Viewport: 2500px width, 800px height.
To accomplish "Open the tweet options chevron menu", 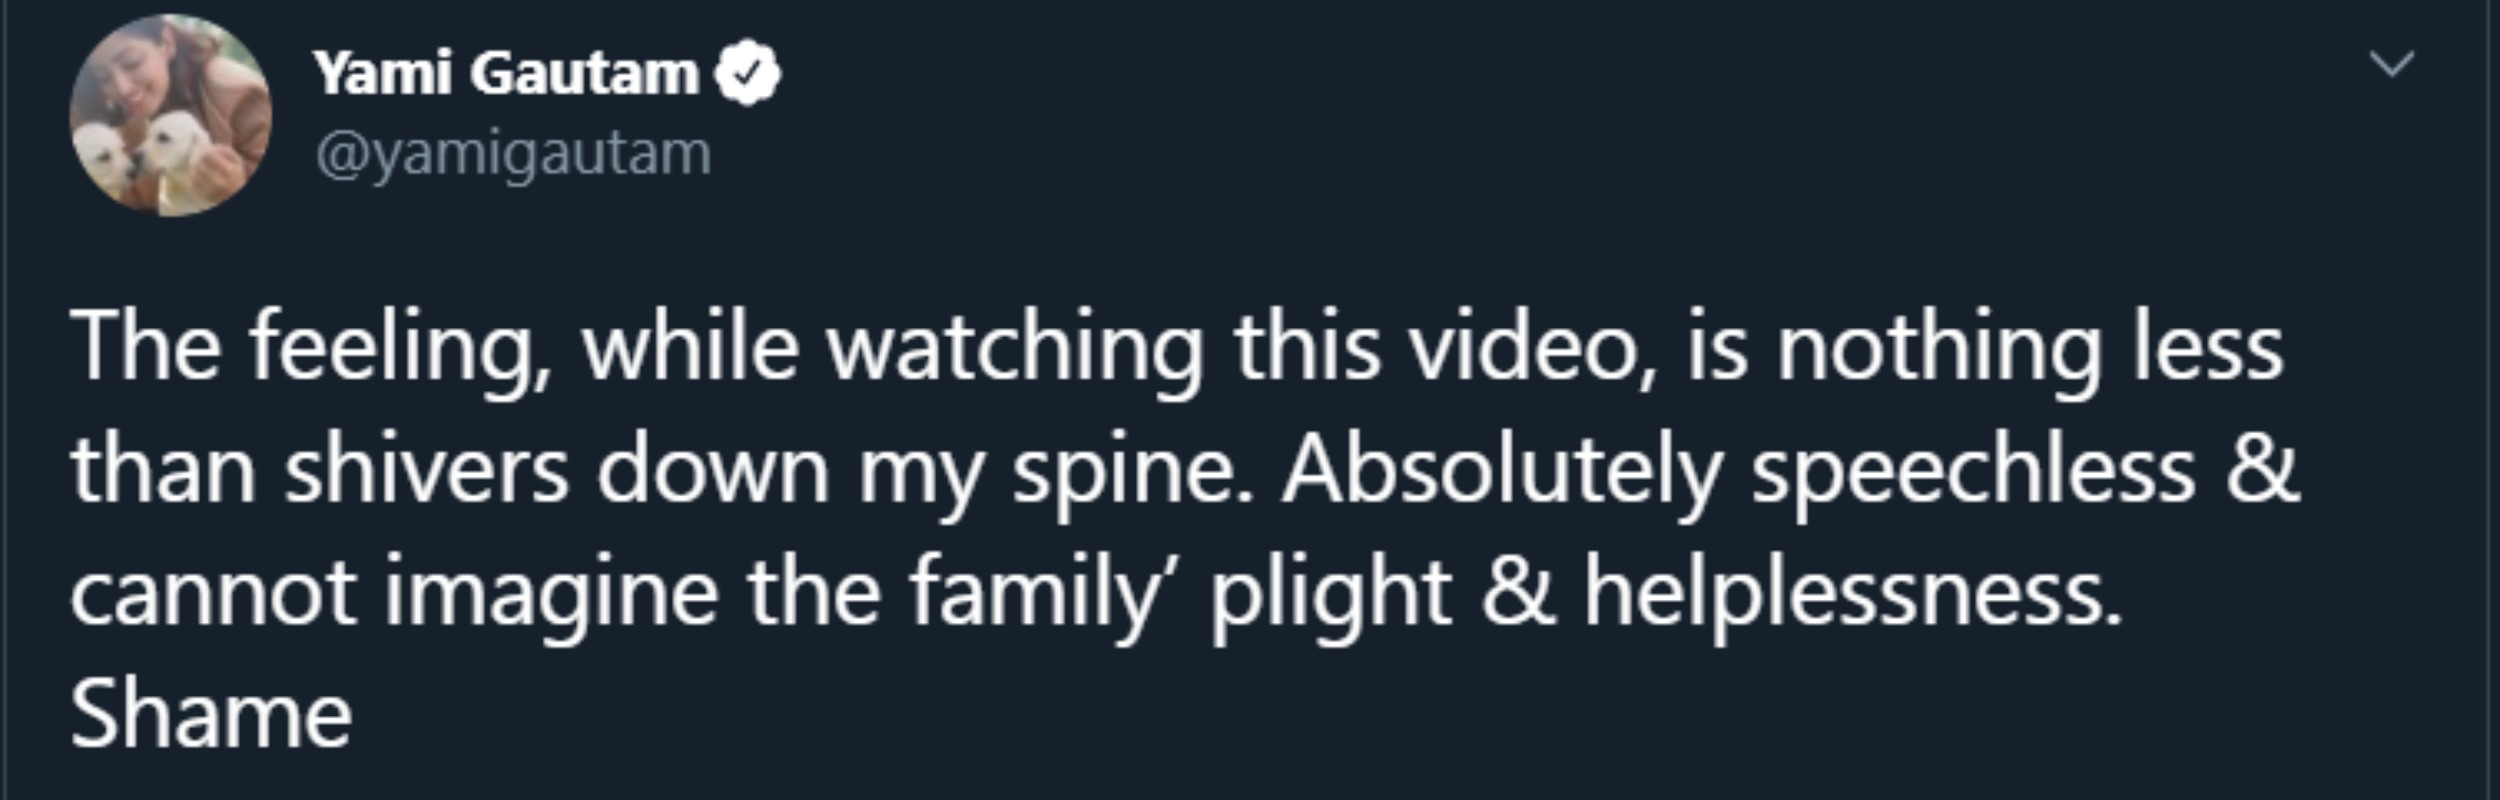I will tap(2392, 65).
